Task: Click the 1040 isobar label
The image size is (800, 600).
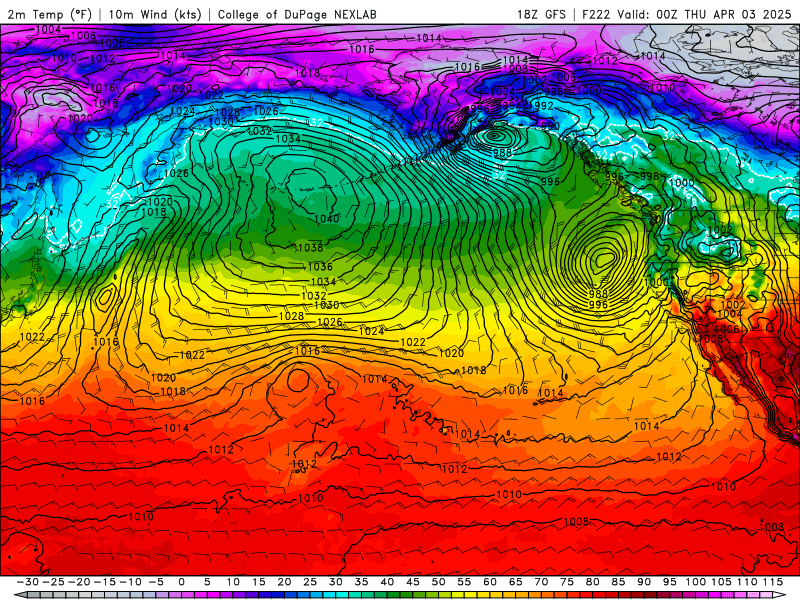Action: [327, 218]
